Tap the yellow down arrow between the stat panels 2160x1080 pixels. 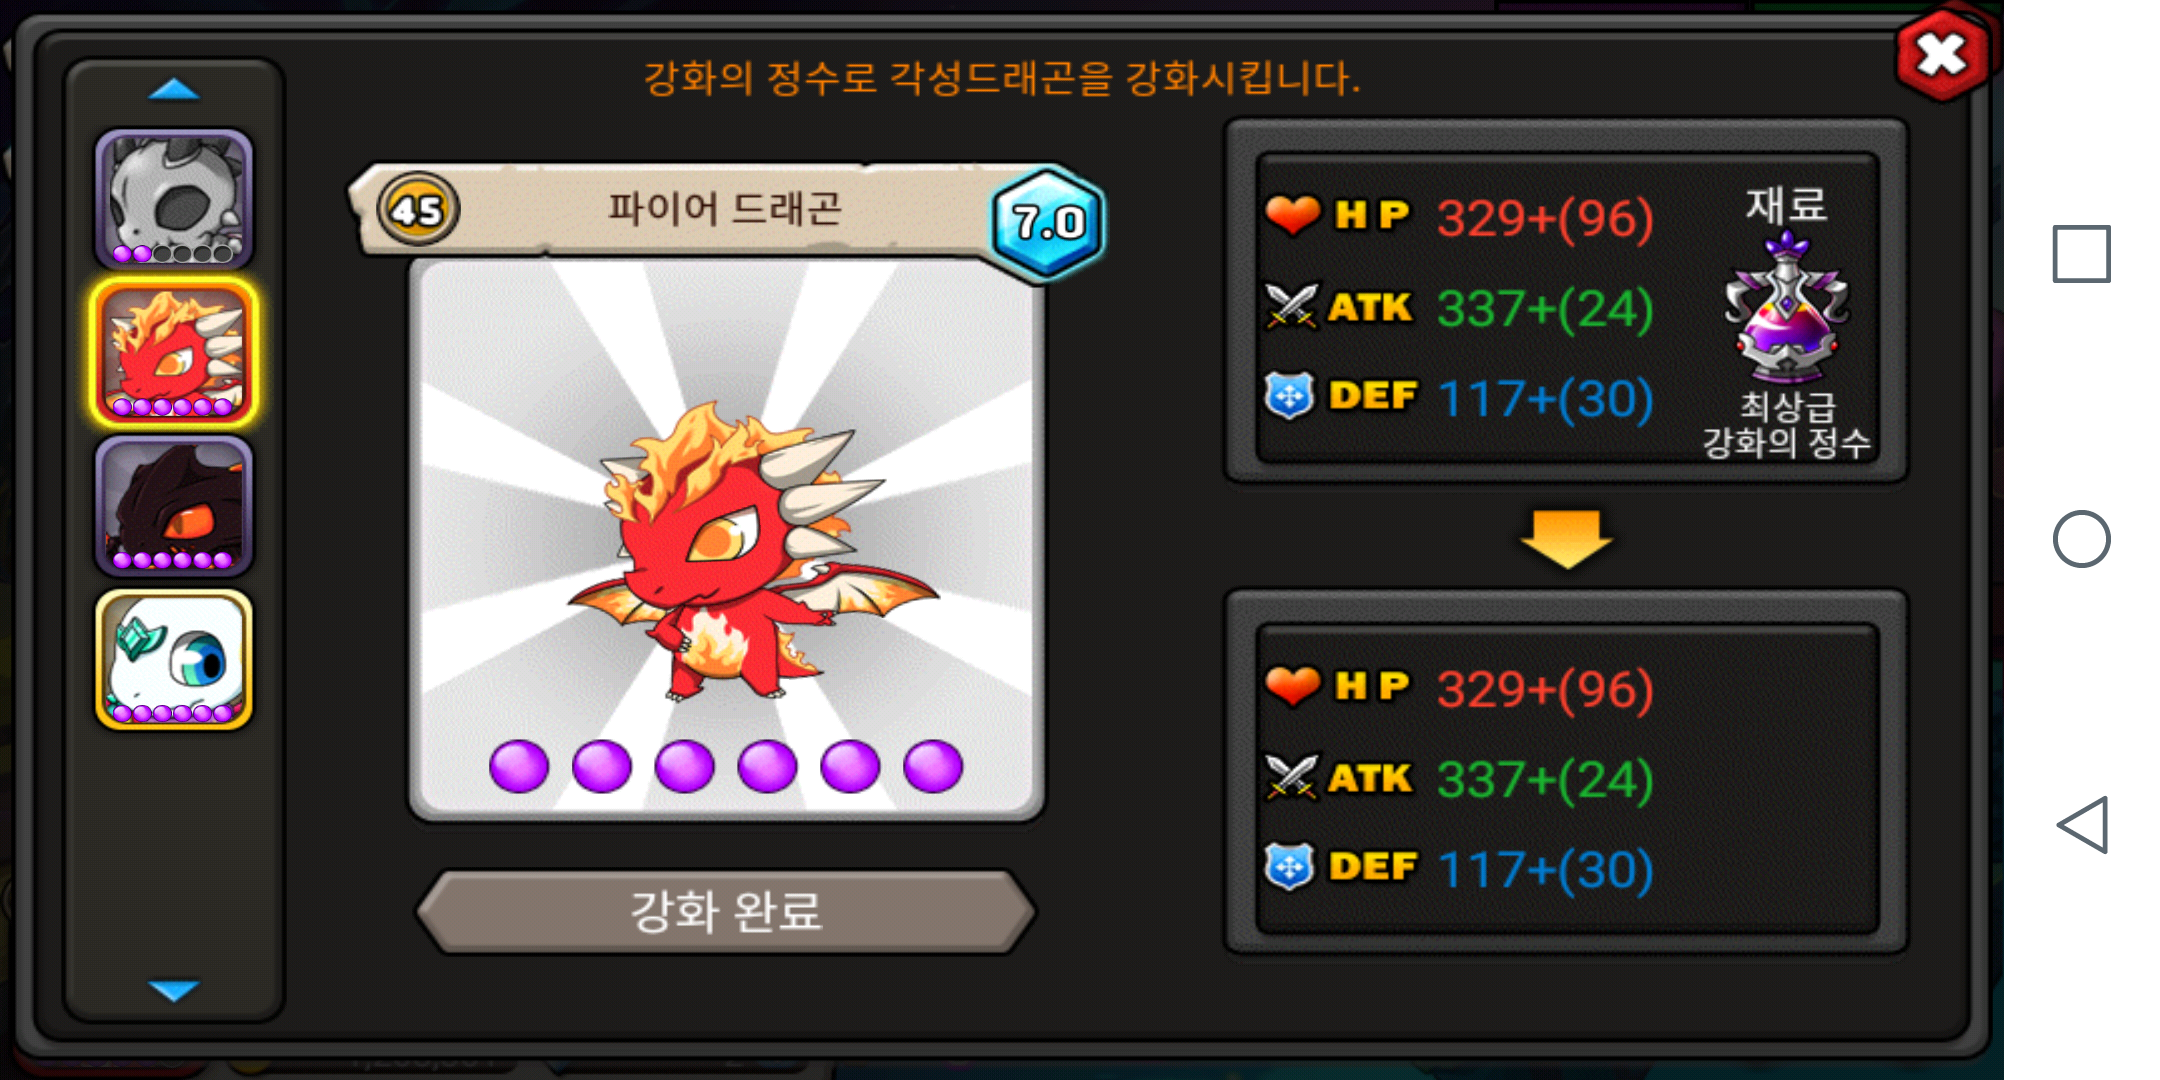point(1566,539)
